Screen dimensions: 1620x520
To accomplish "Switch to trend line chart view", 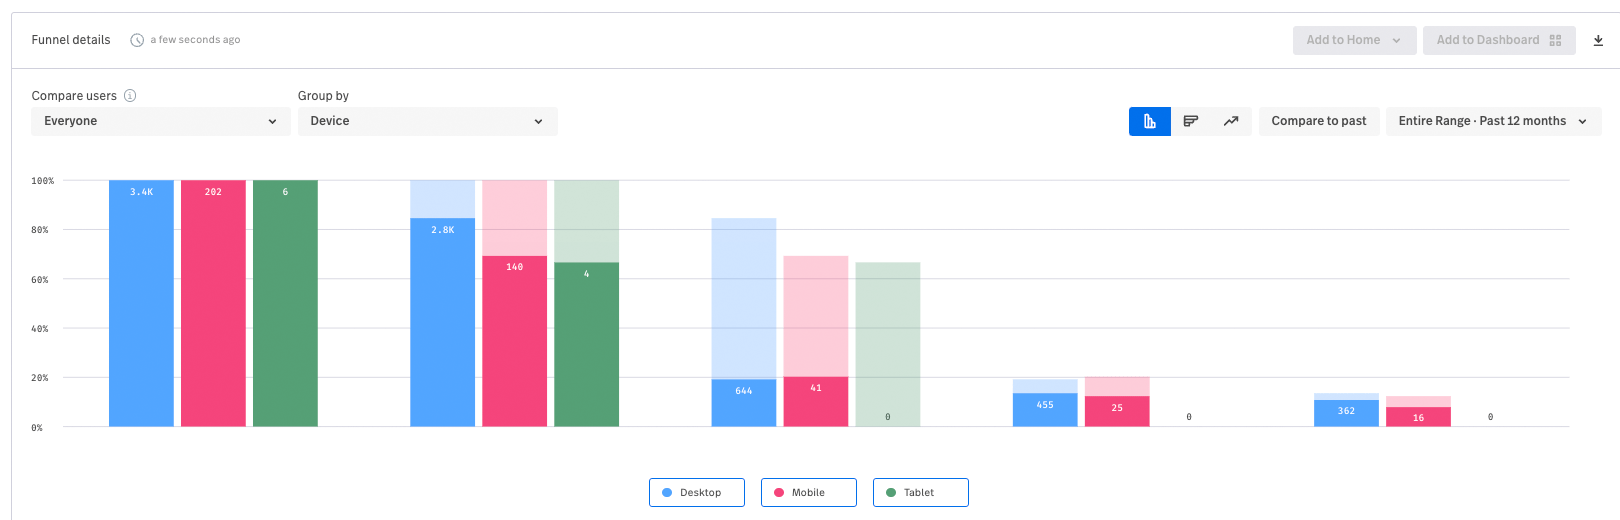I will tap(1231, 121).
